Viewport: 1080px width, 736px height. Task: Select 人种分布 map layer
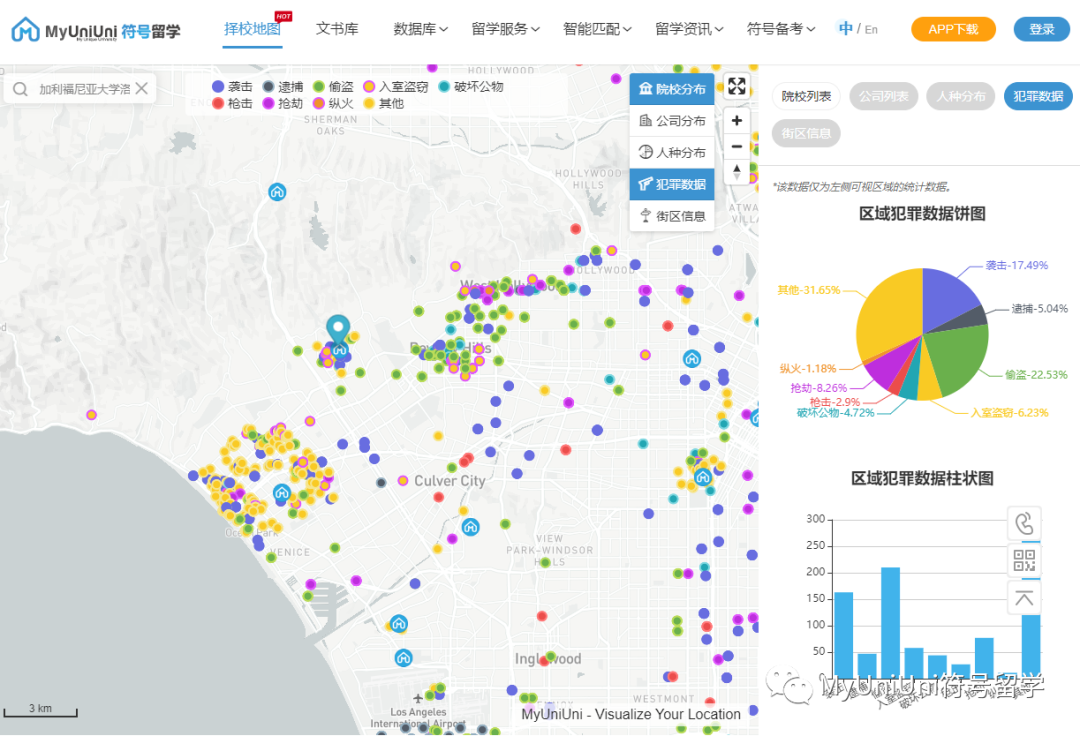tap(672, 152)
